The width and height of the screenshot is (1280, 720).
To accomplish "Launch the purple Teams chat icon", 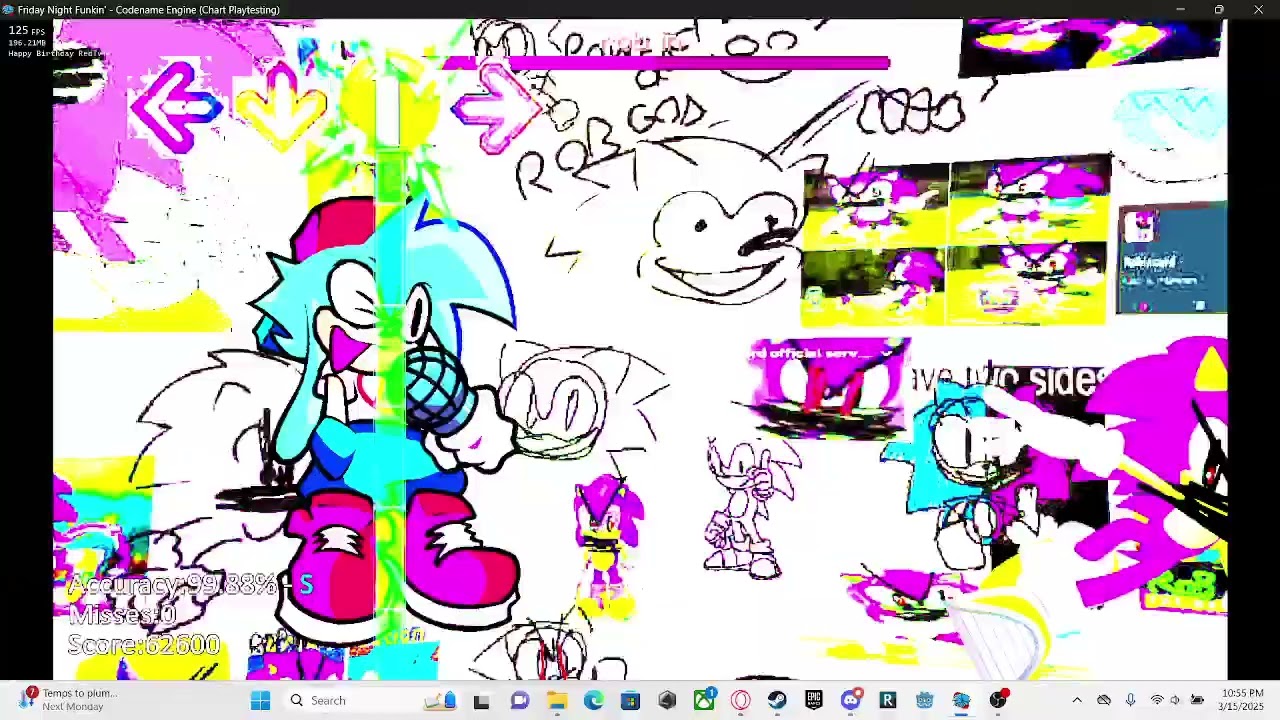I will (519, 700).
